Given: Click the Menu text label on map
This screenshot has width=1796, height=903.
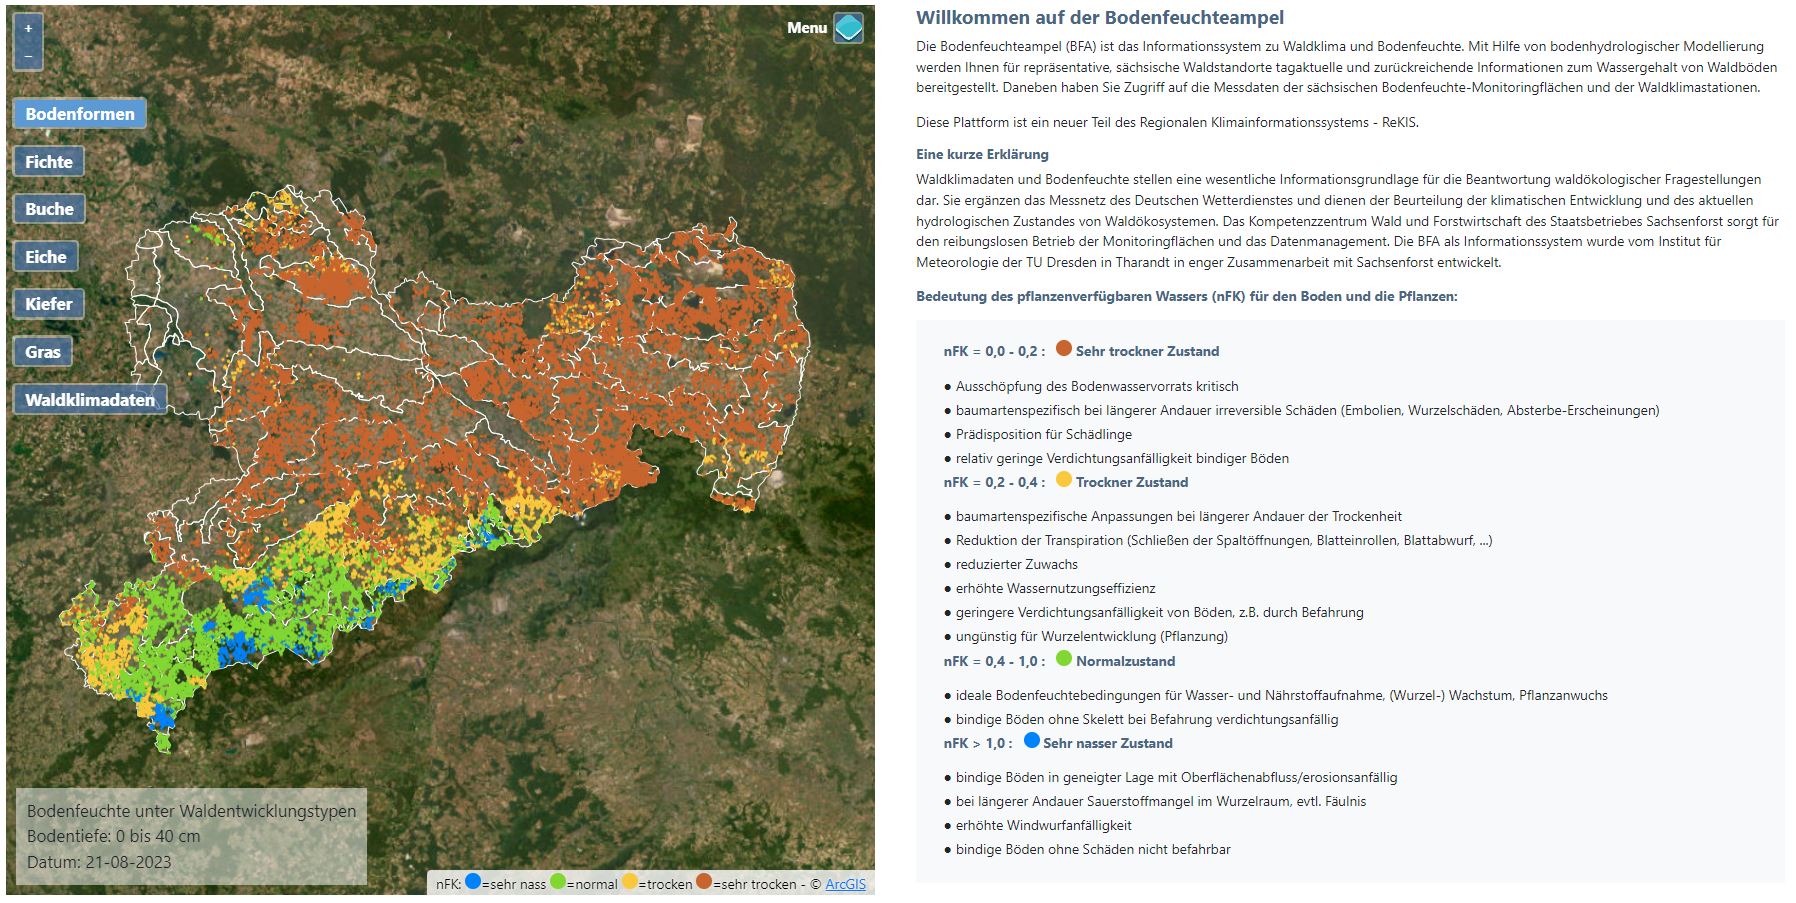Looking at the screenshot, I should point(806,28).
